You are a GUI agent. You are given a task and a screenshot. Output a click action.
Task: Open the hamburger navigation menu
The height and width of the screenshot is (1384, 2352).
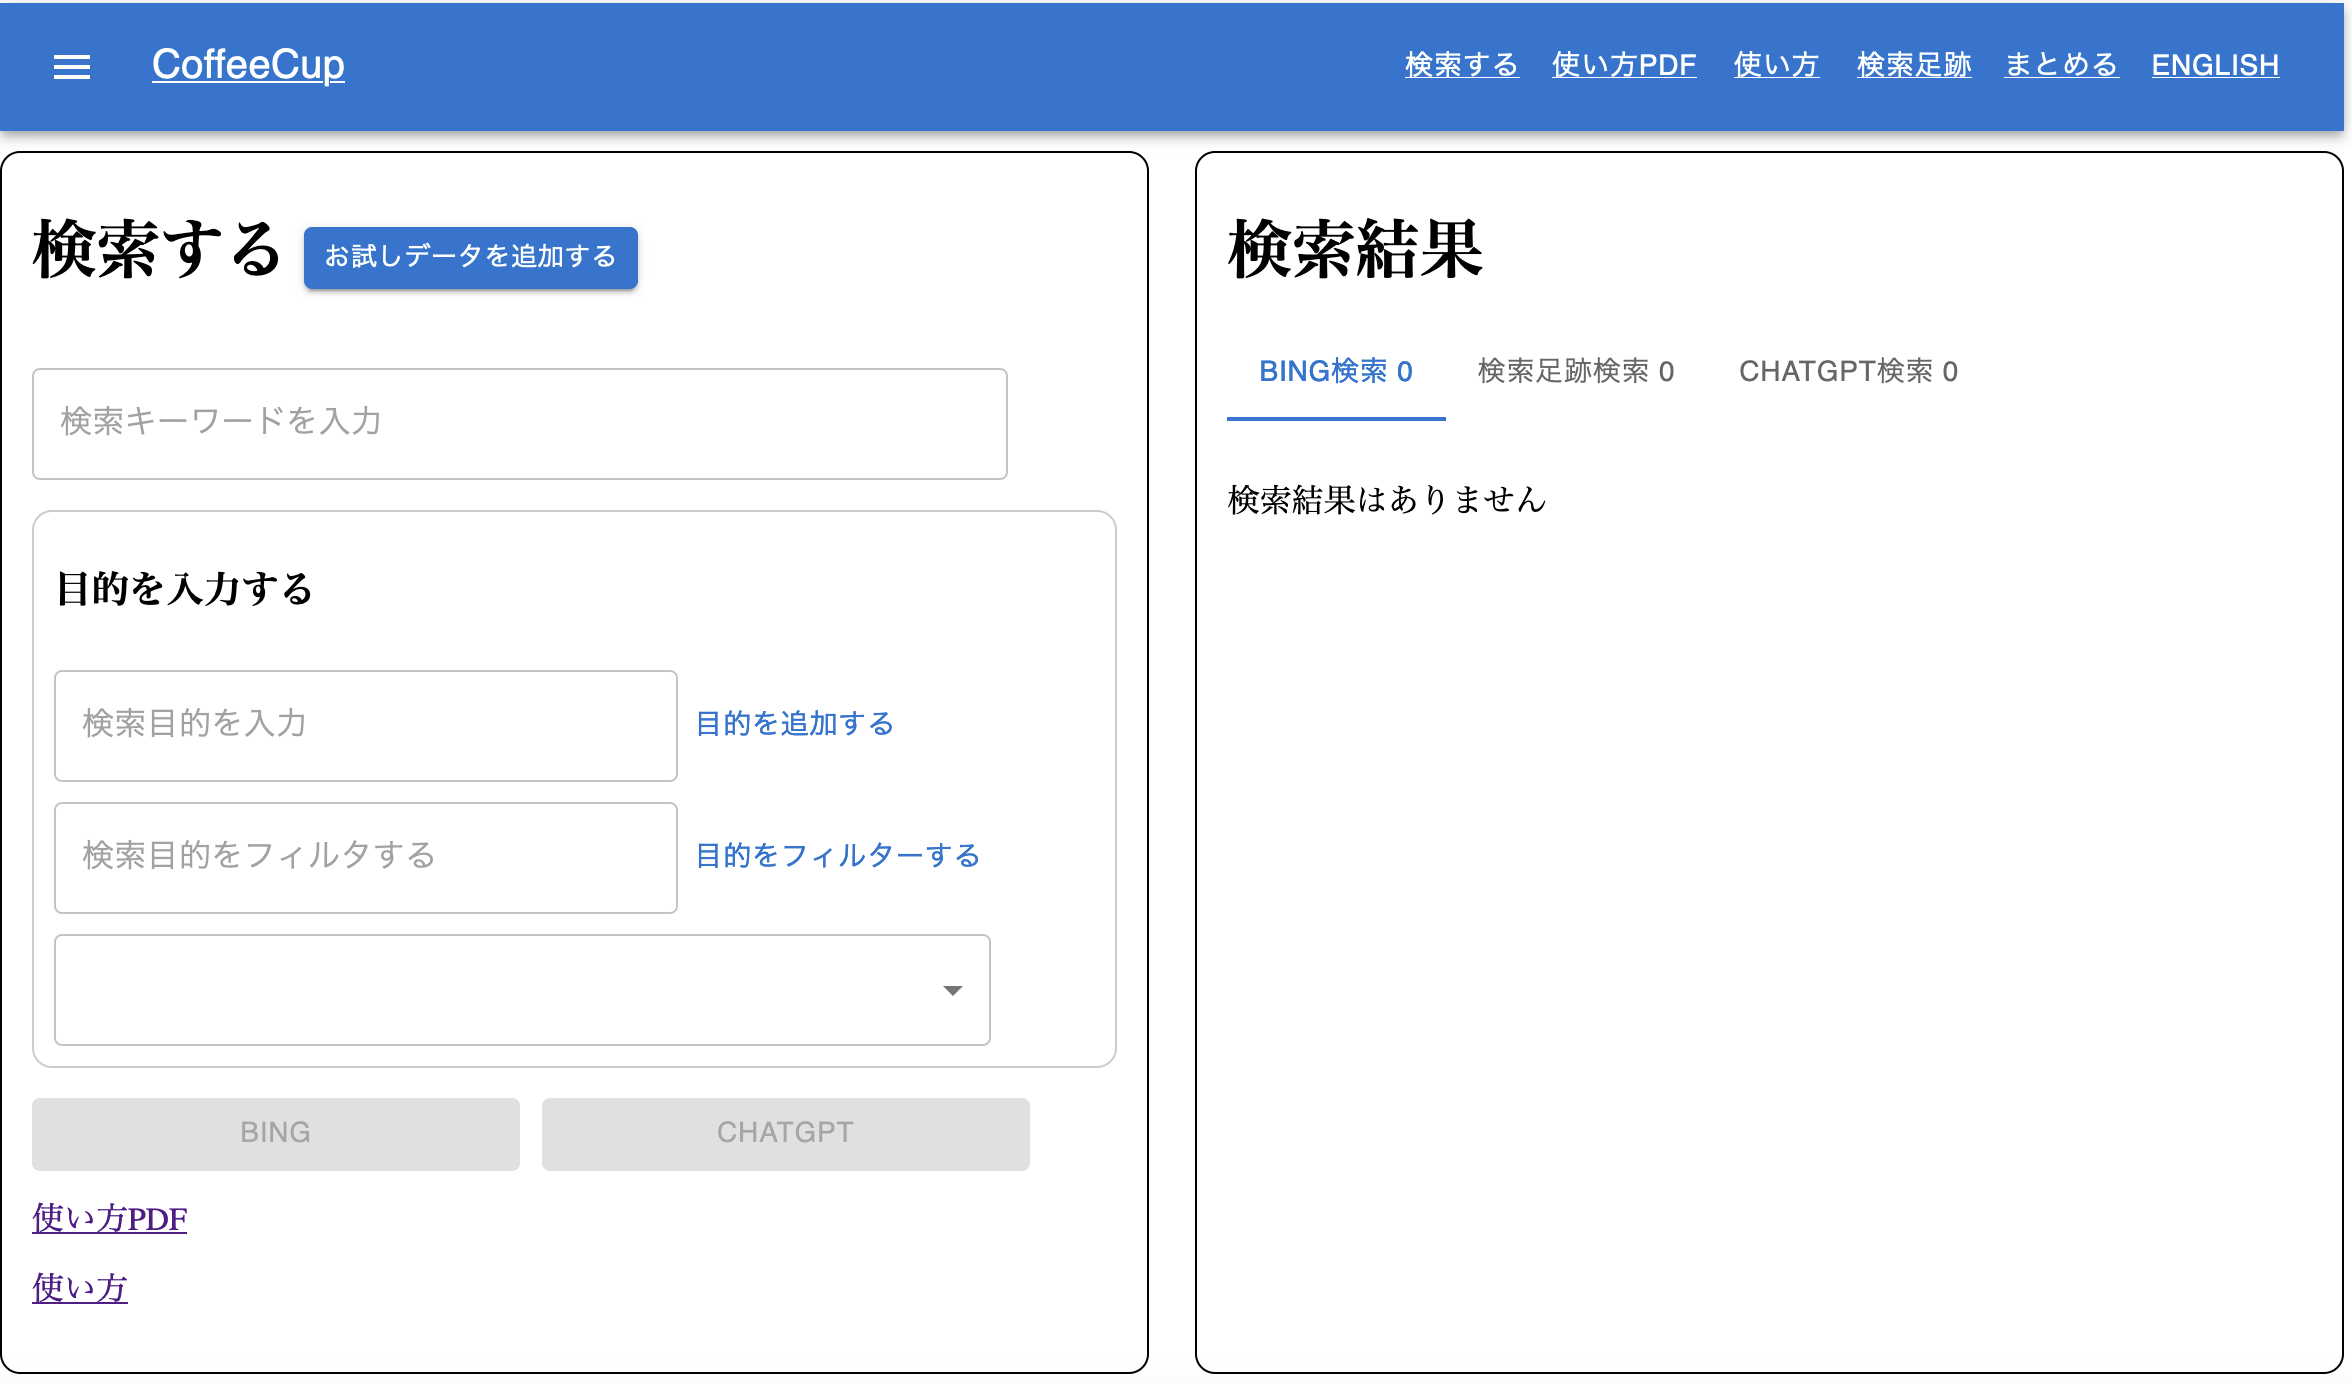(x=71, y=66)
